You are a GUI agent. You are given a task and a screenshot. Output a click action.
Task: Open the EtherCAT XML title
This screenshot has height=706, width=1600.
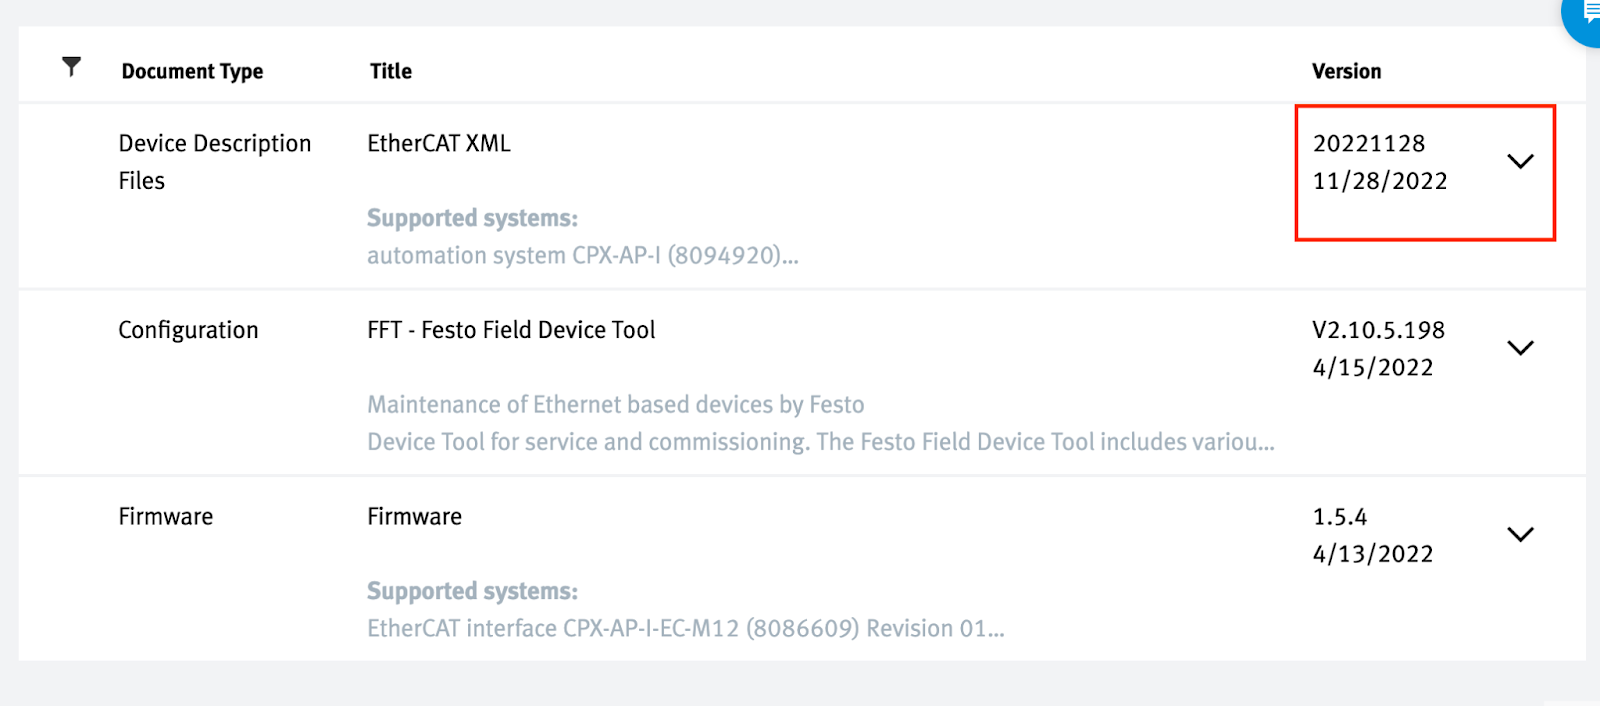coord(439,143)
